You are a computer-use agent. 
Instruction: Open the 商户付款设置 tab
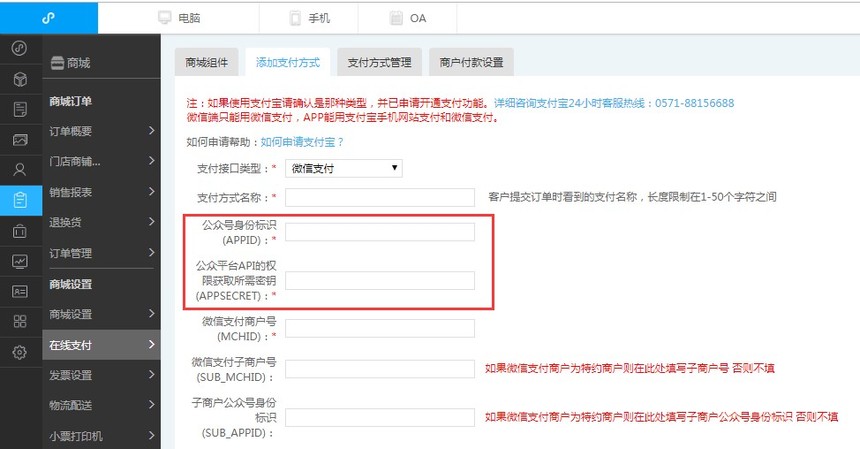(x=471, y=62)
